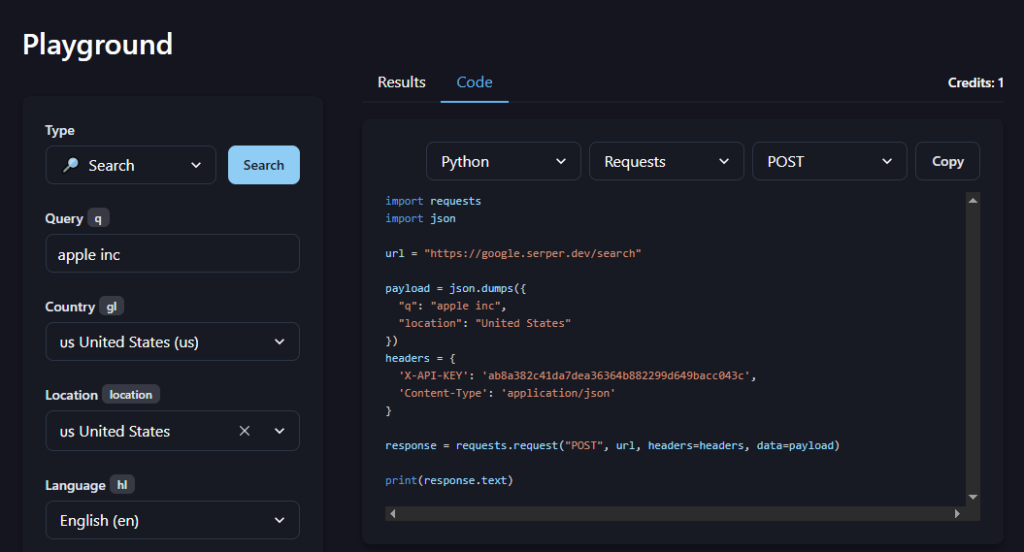Open the Python language dropdown
Image resolution: width=1024 pixels, height=552 pixels.
click(x=504, y=161)
